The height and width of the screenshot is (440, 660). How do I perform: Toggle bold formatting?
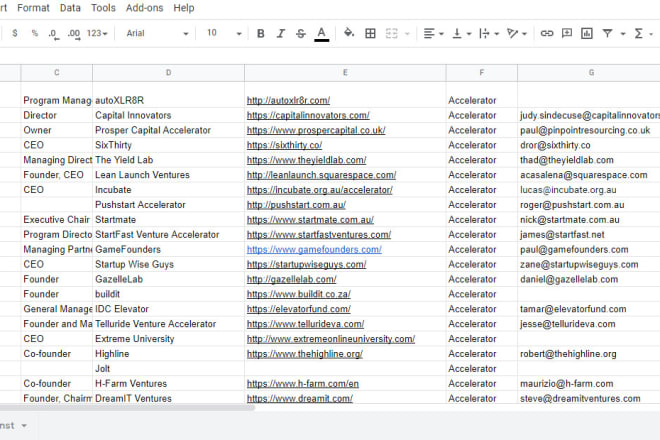(261, 33)
